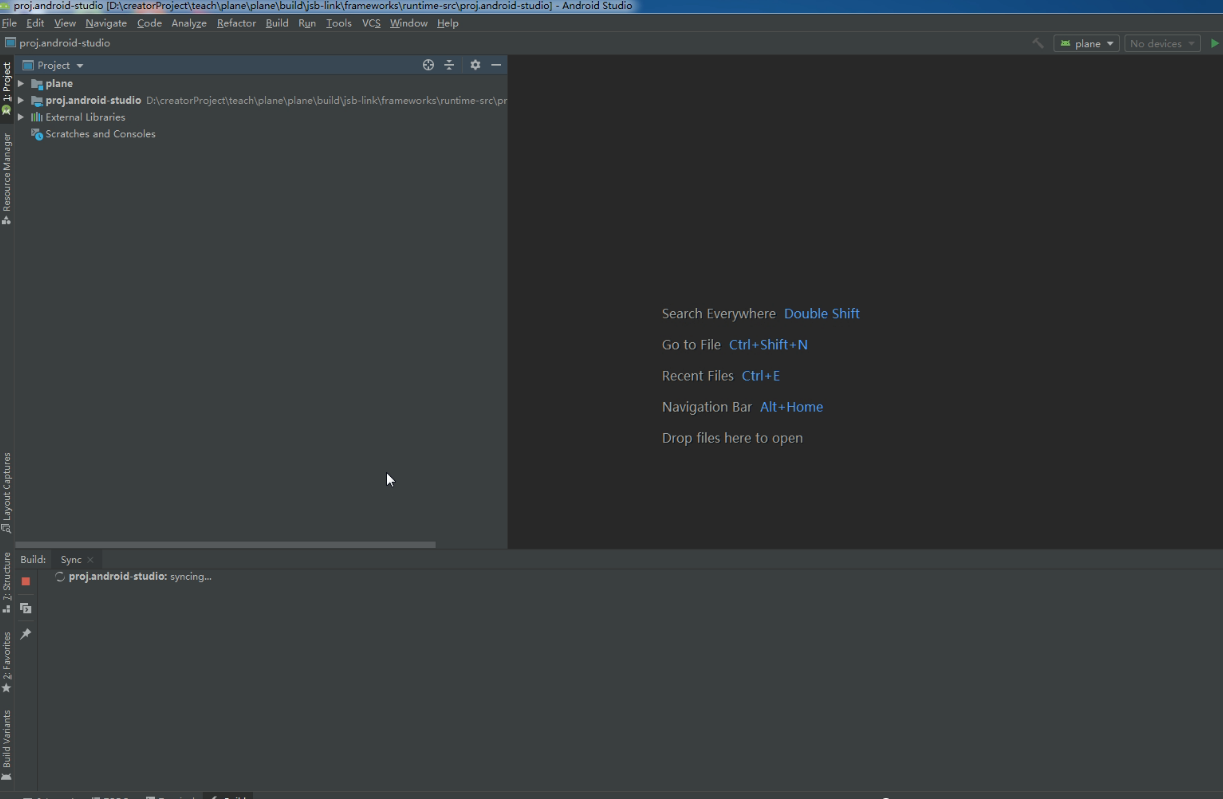The width and height of the screenshot is (1223, 799).
Task: Click the Ctrl+E shortcut hint
Action: (x=761, y=376)
